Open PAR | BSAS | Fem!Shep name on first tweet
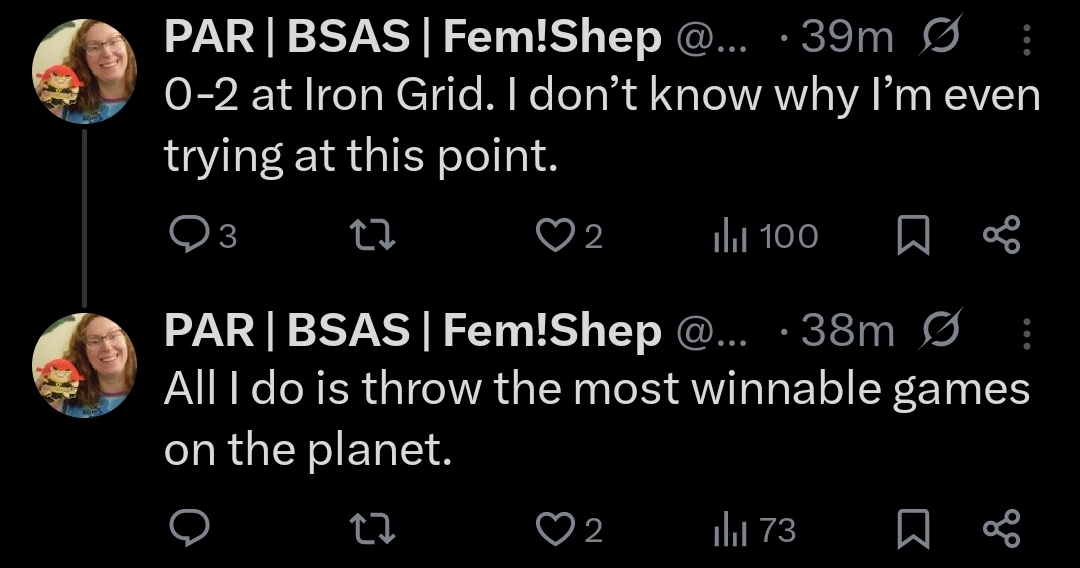This screenshot has height=568, width=1080. click(413, 37)
